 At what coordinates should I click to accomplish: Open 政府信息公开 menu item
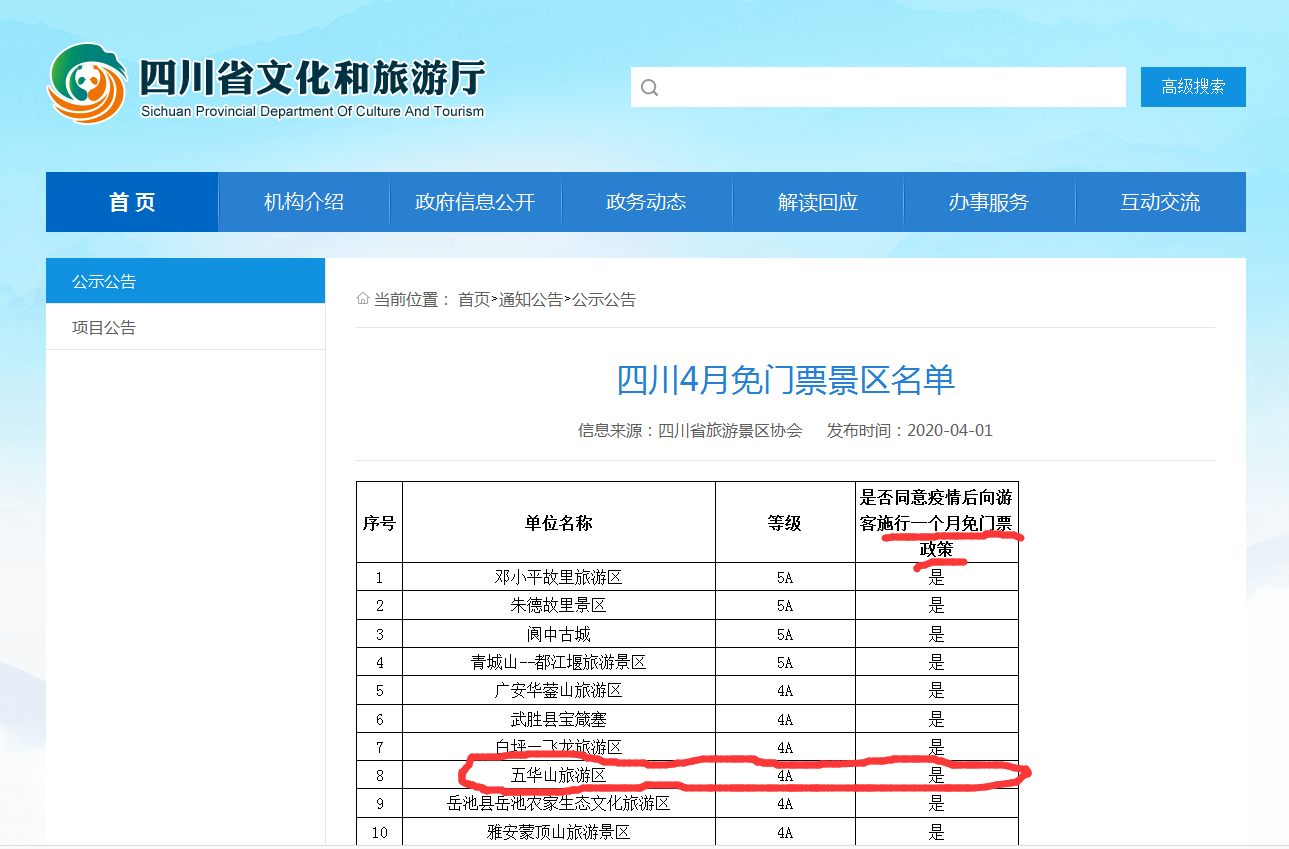pyautogui.click(x=475, y=202)
